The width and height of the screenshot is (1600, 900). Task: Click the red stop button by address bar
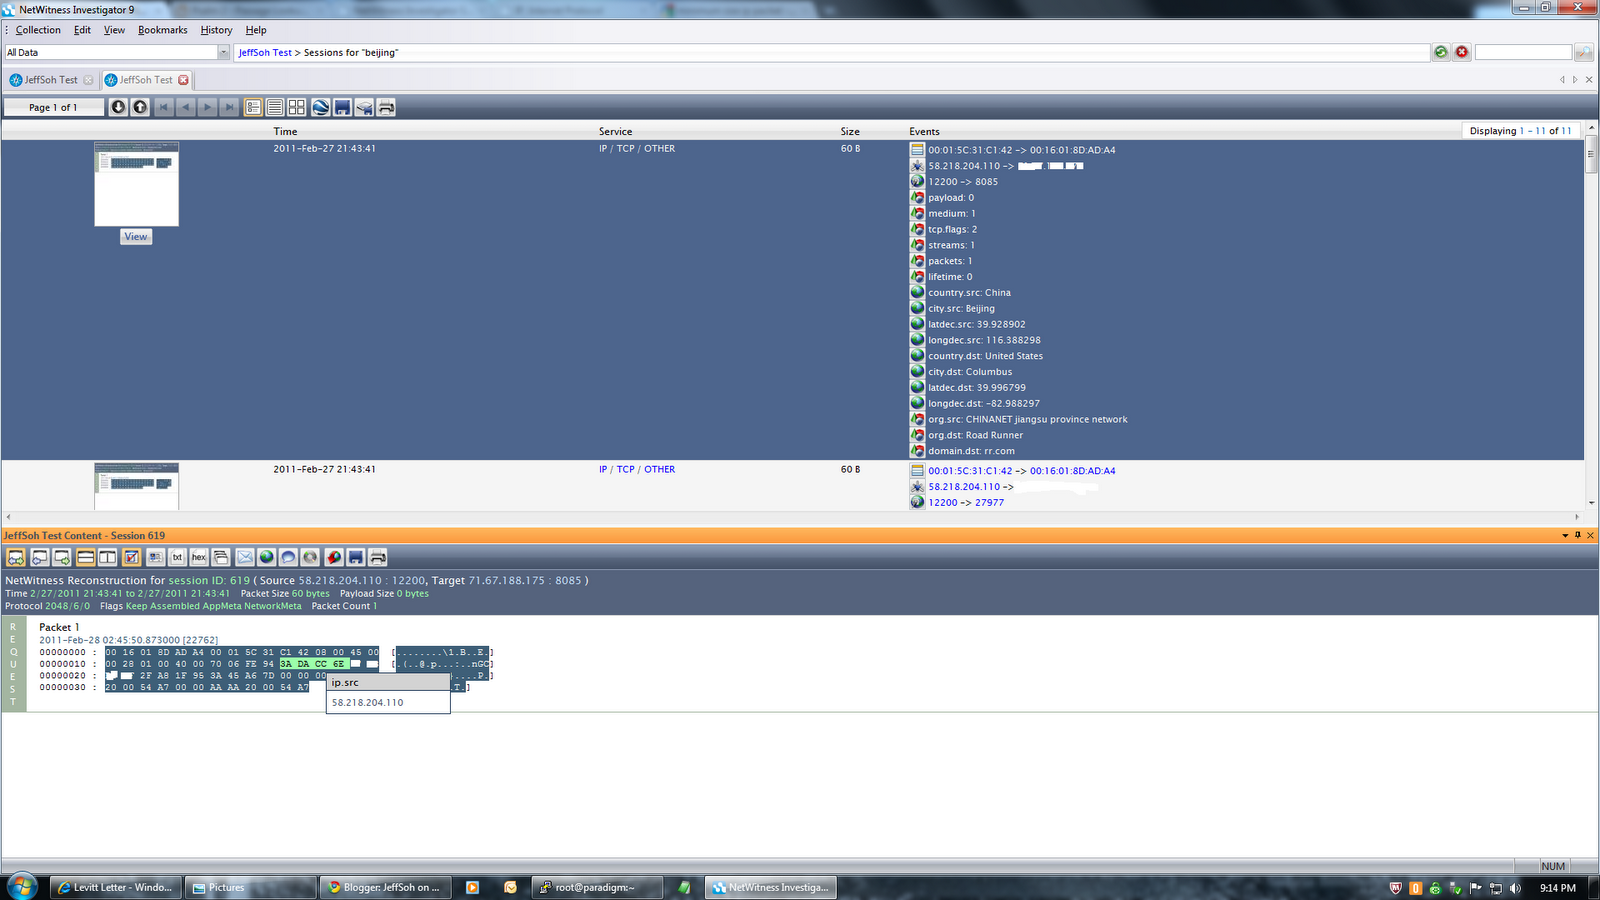[x=1462, y=52]
